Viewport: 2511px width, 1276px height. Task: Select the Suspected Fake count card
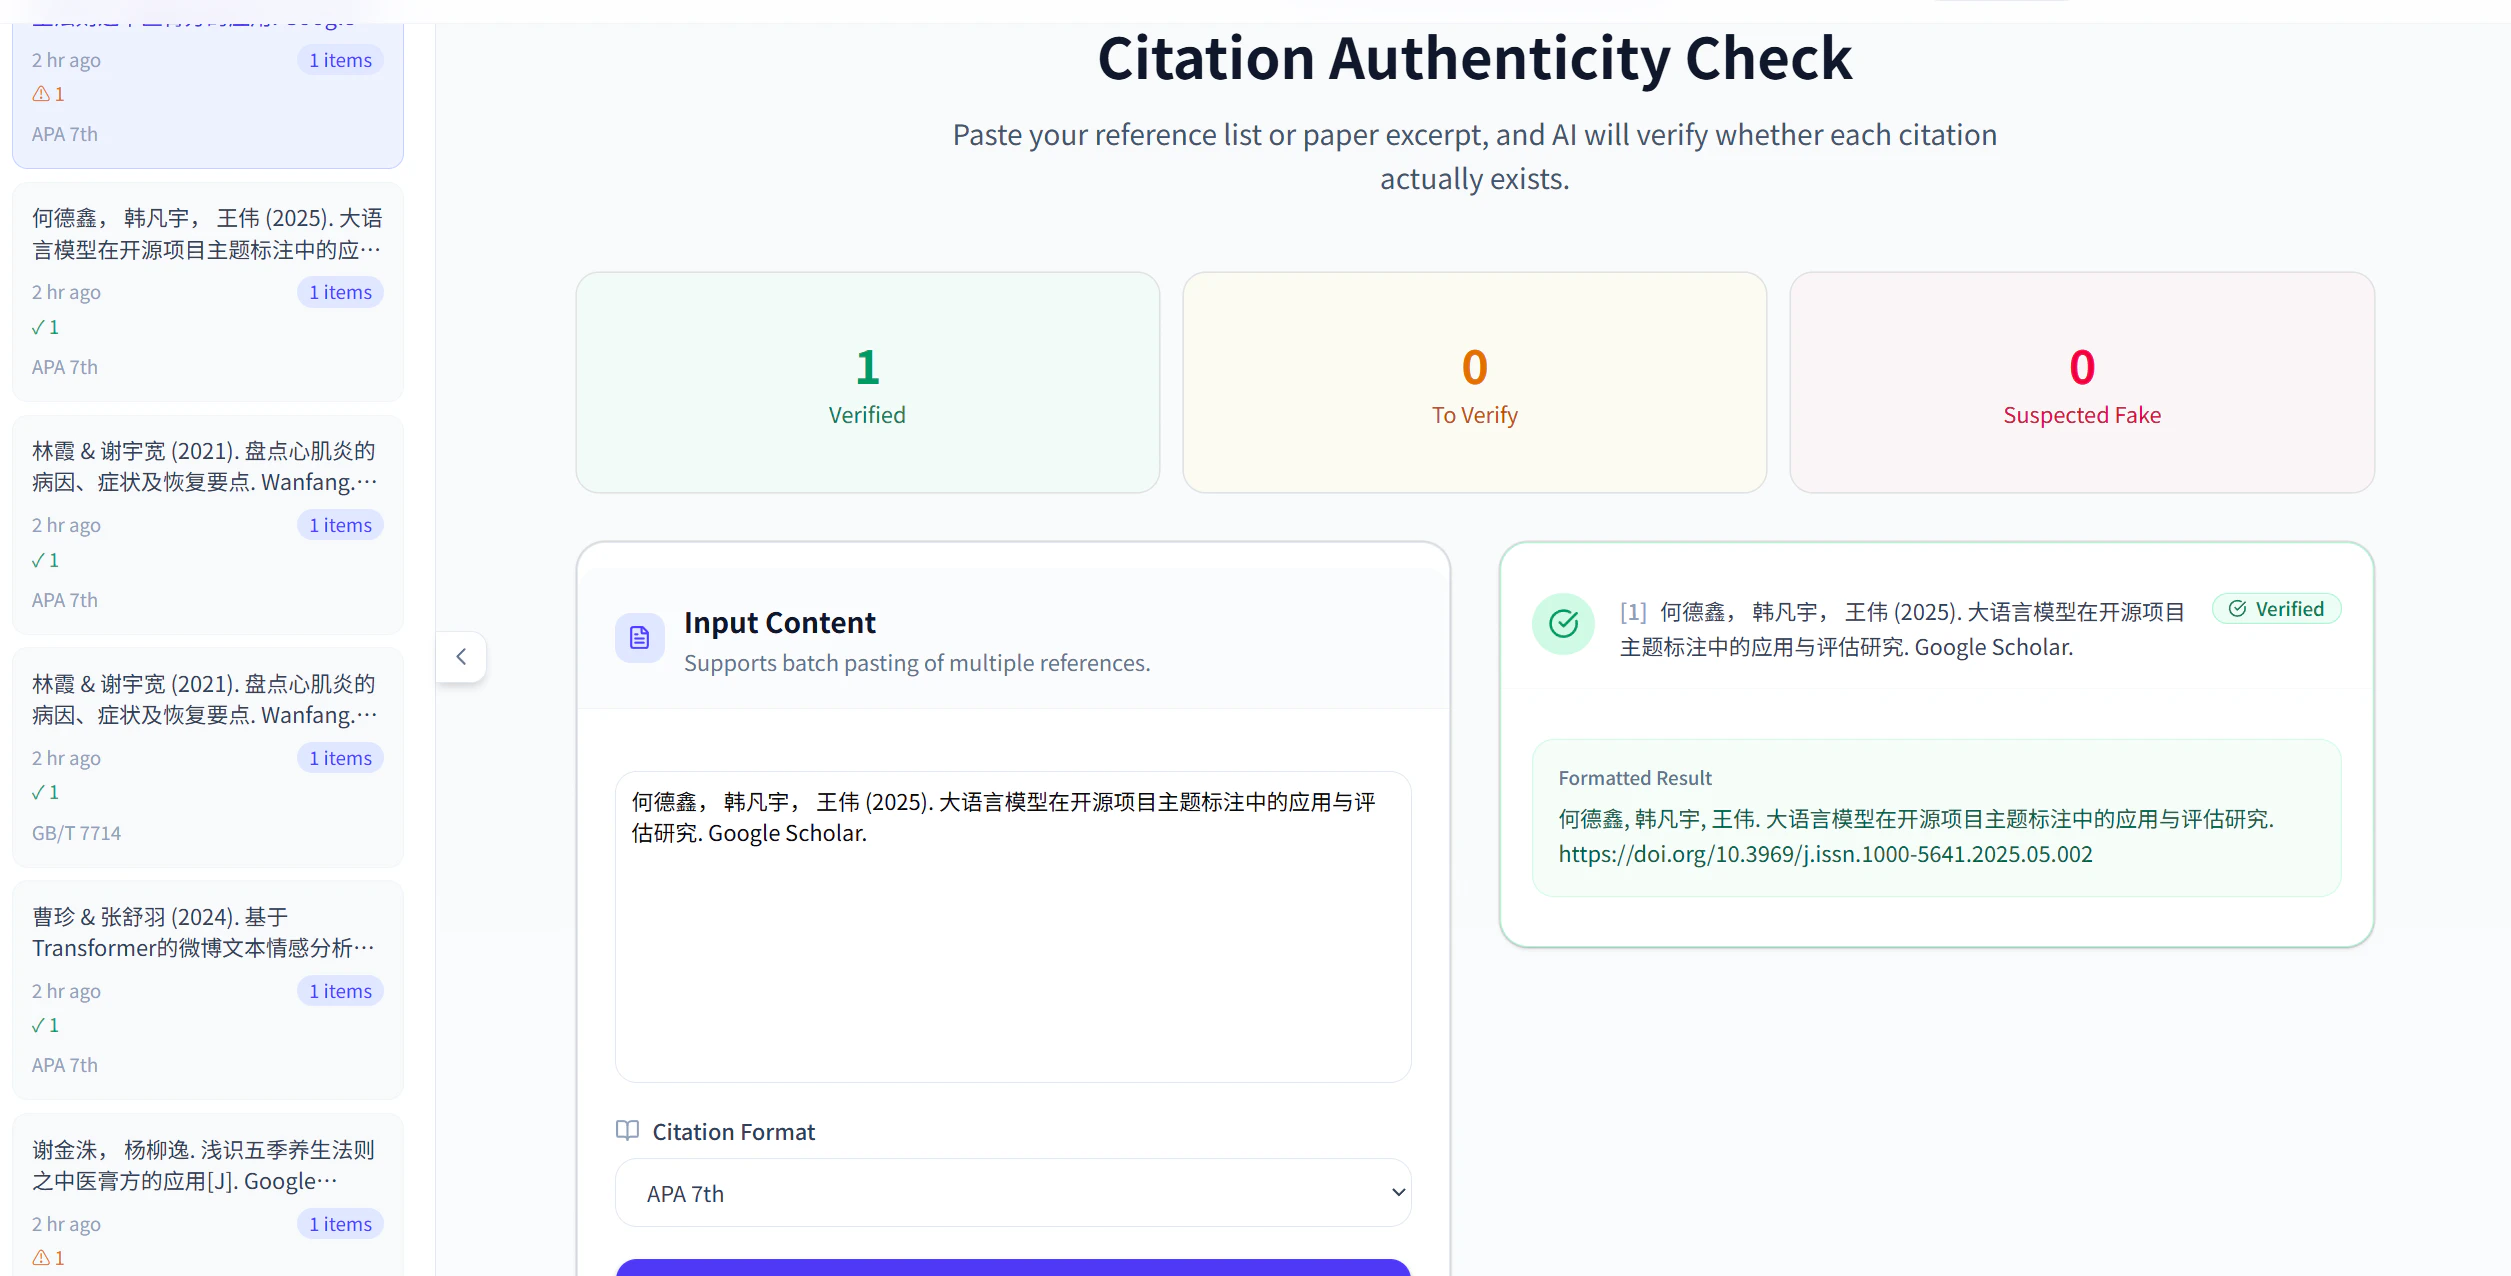[x=2081, y=383]
